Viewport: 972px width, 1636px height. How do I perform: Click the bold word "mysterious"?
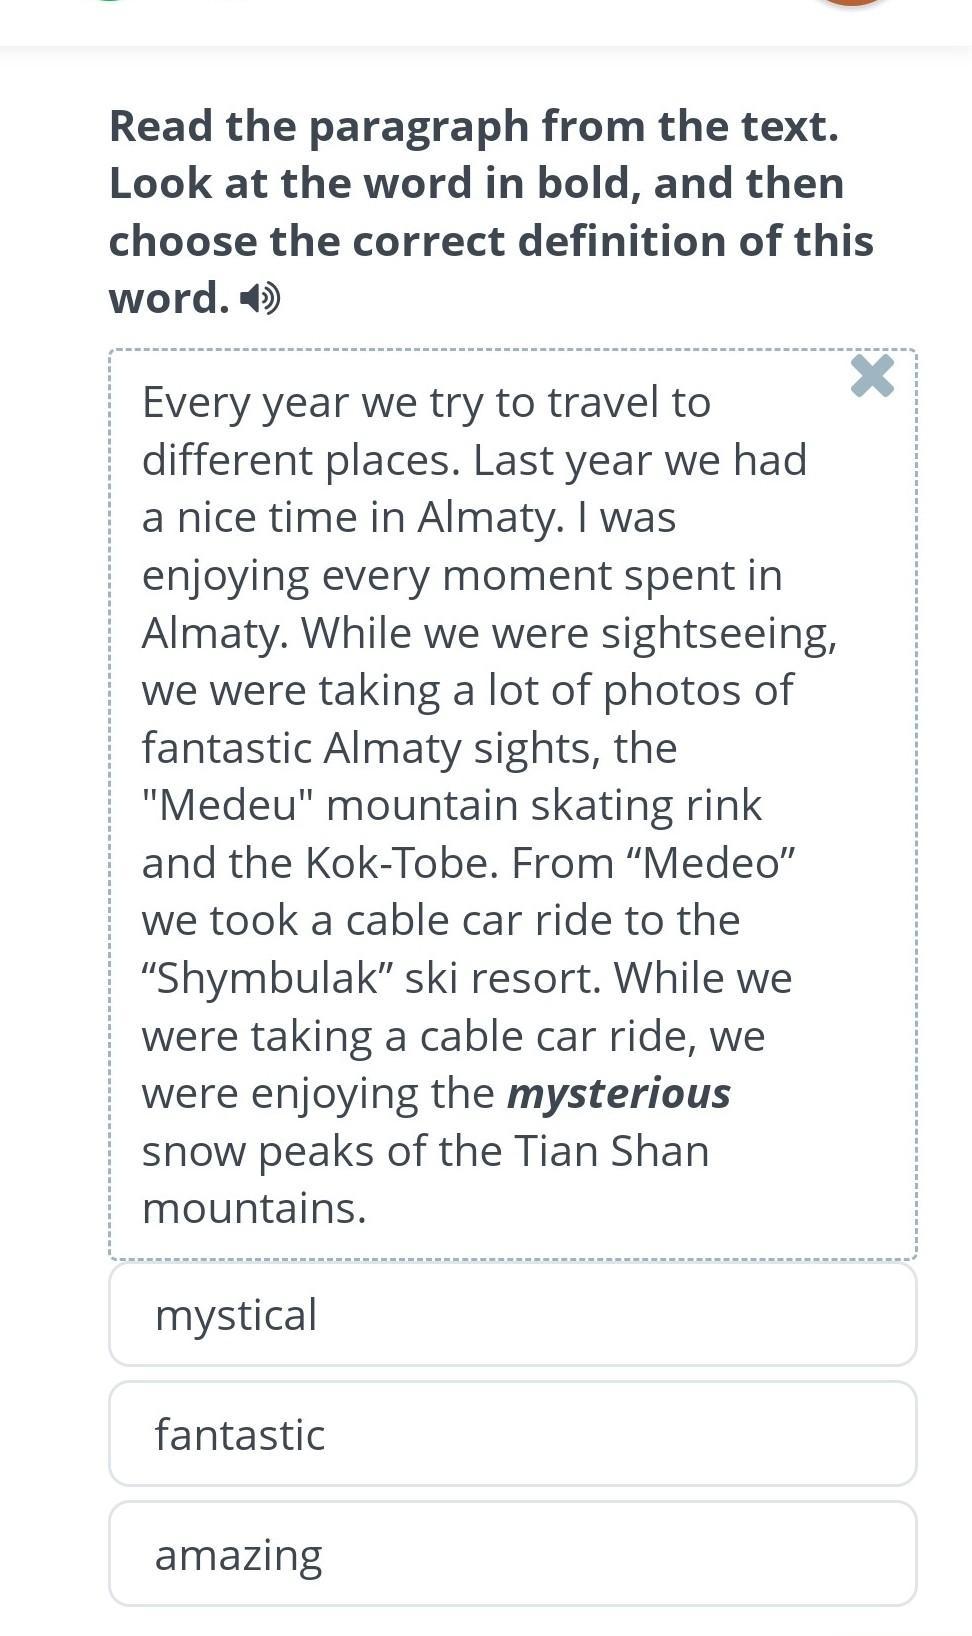618,1092
